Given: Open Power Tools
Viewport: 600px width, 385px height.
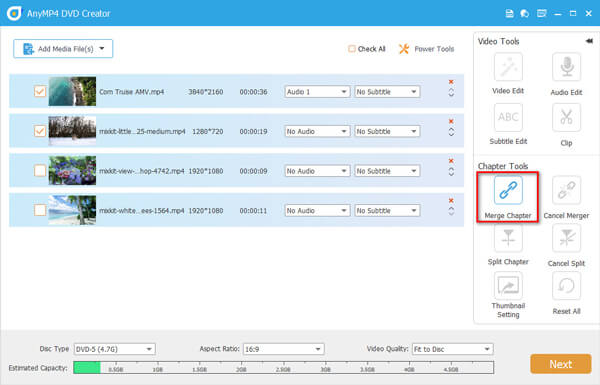Looking at the screenshot, I should (426, 49).
